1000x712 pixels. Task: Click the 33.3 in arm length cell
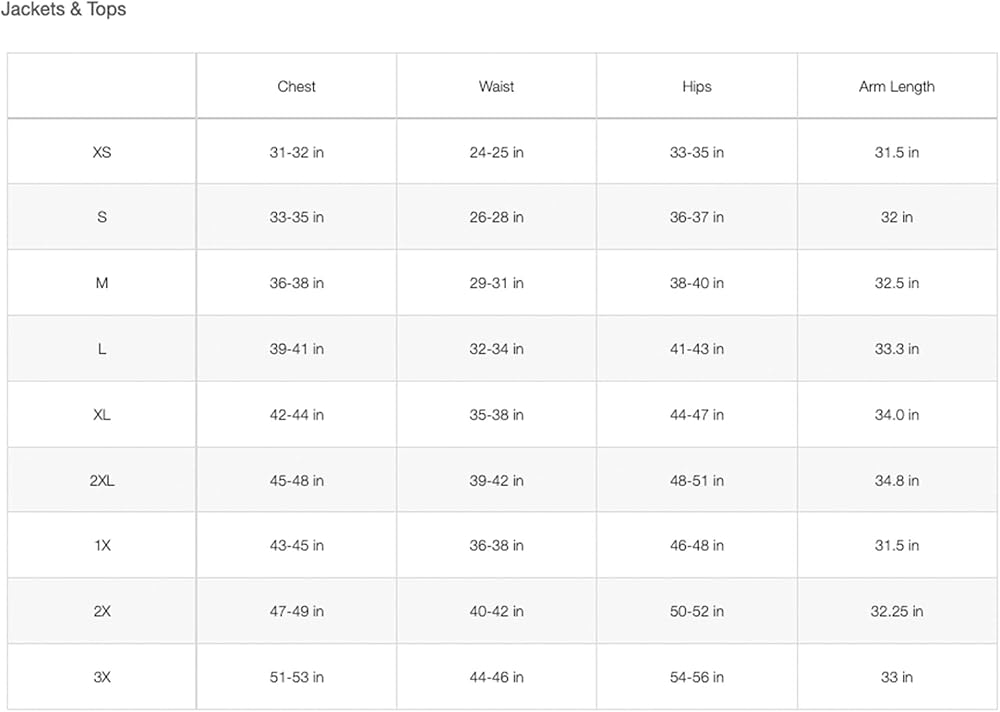coord(896,349)
